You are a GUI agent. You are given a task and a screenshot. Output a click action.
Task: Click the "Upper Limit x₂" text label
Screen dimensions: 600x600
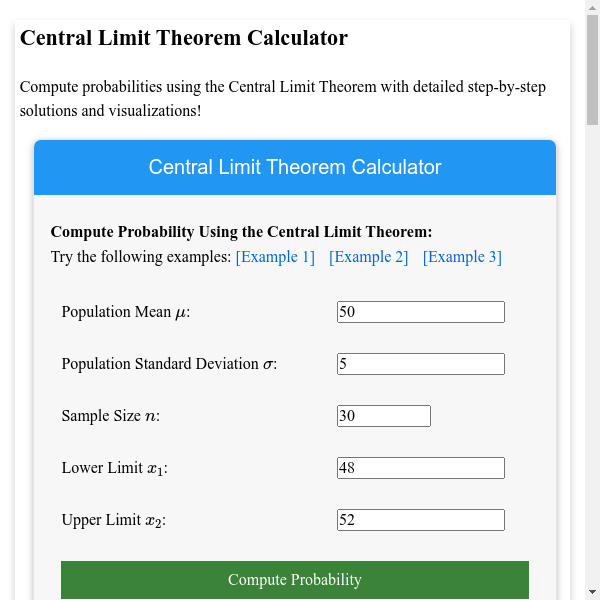pyautogui.click(x=114, y=520)
